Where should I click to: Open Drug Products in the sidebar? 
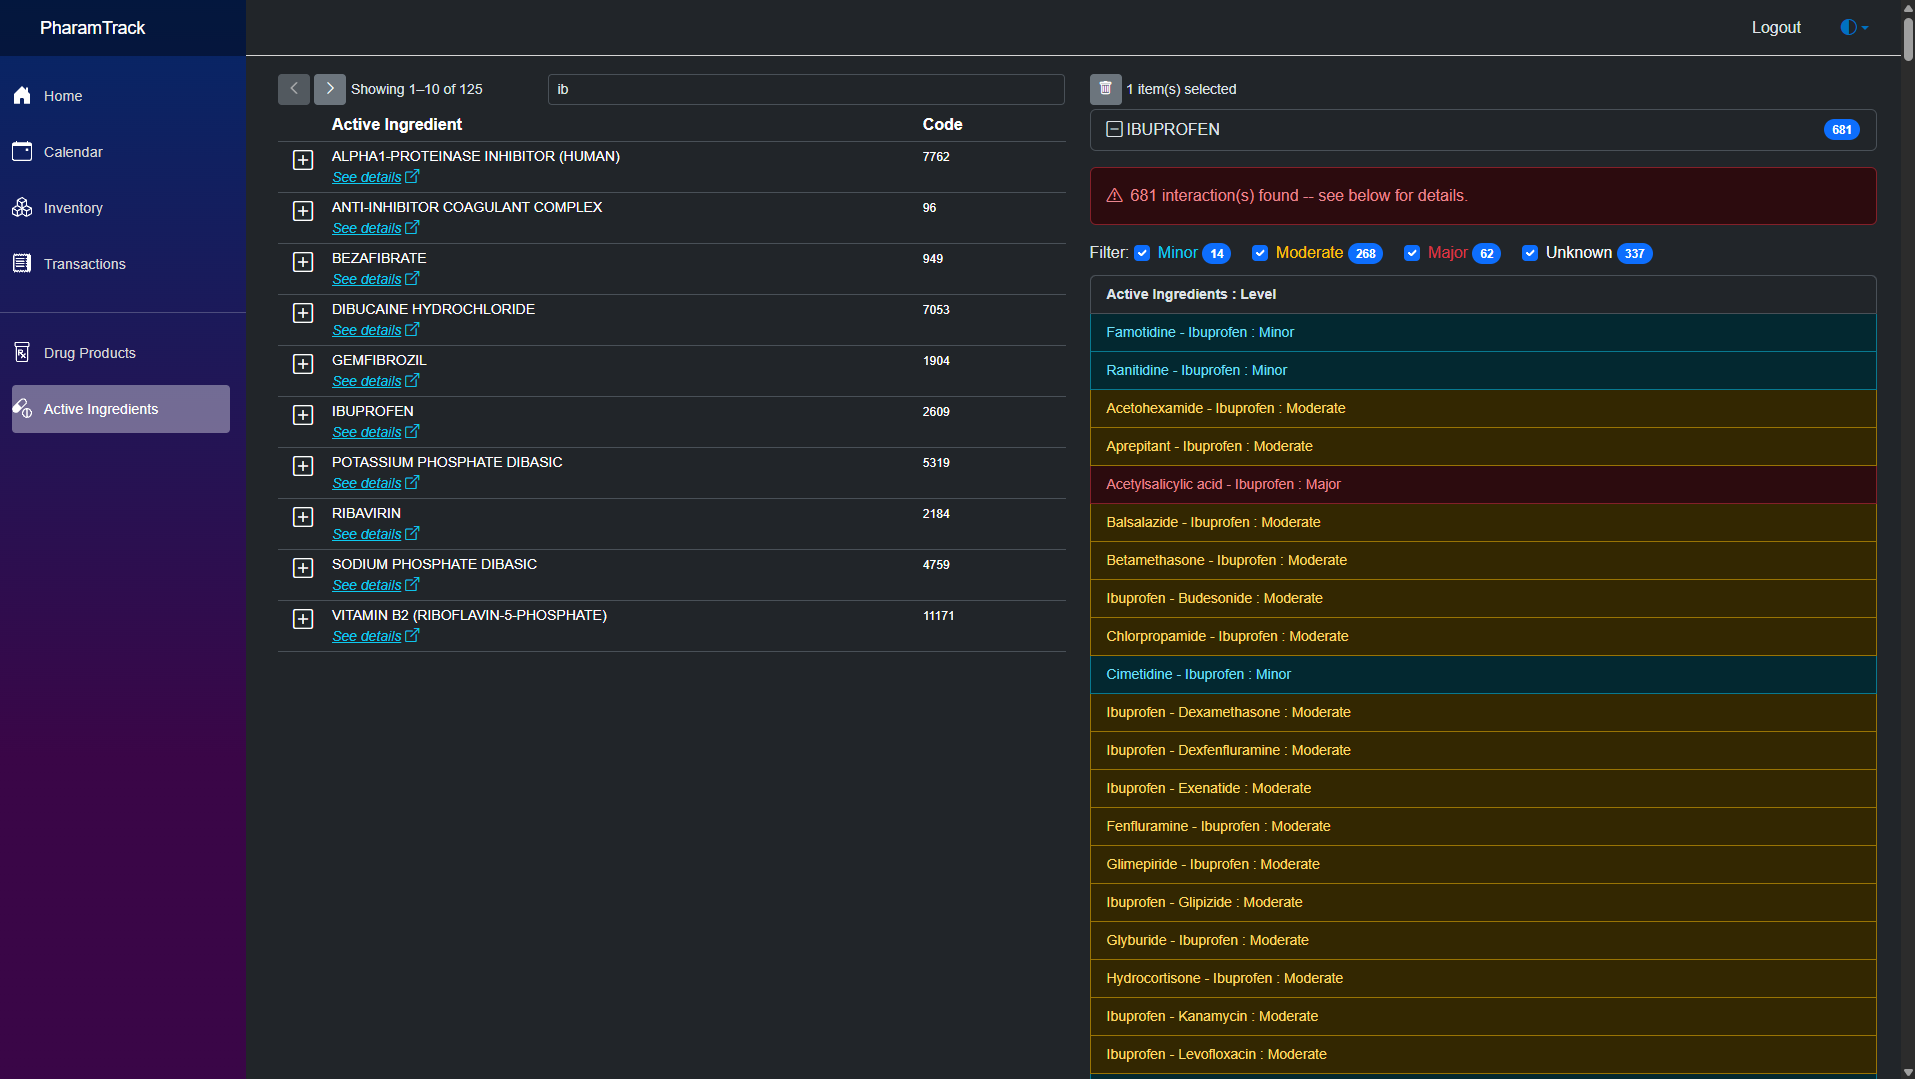[89, 353]
